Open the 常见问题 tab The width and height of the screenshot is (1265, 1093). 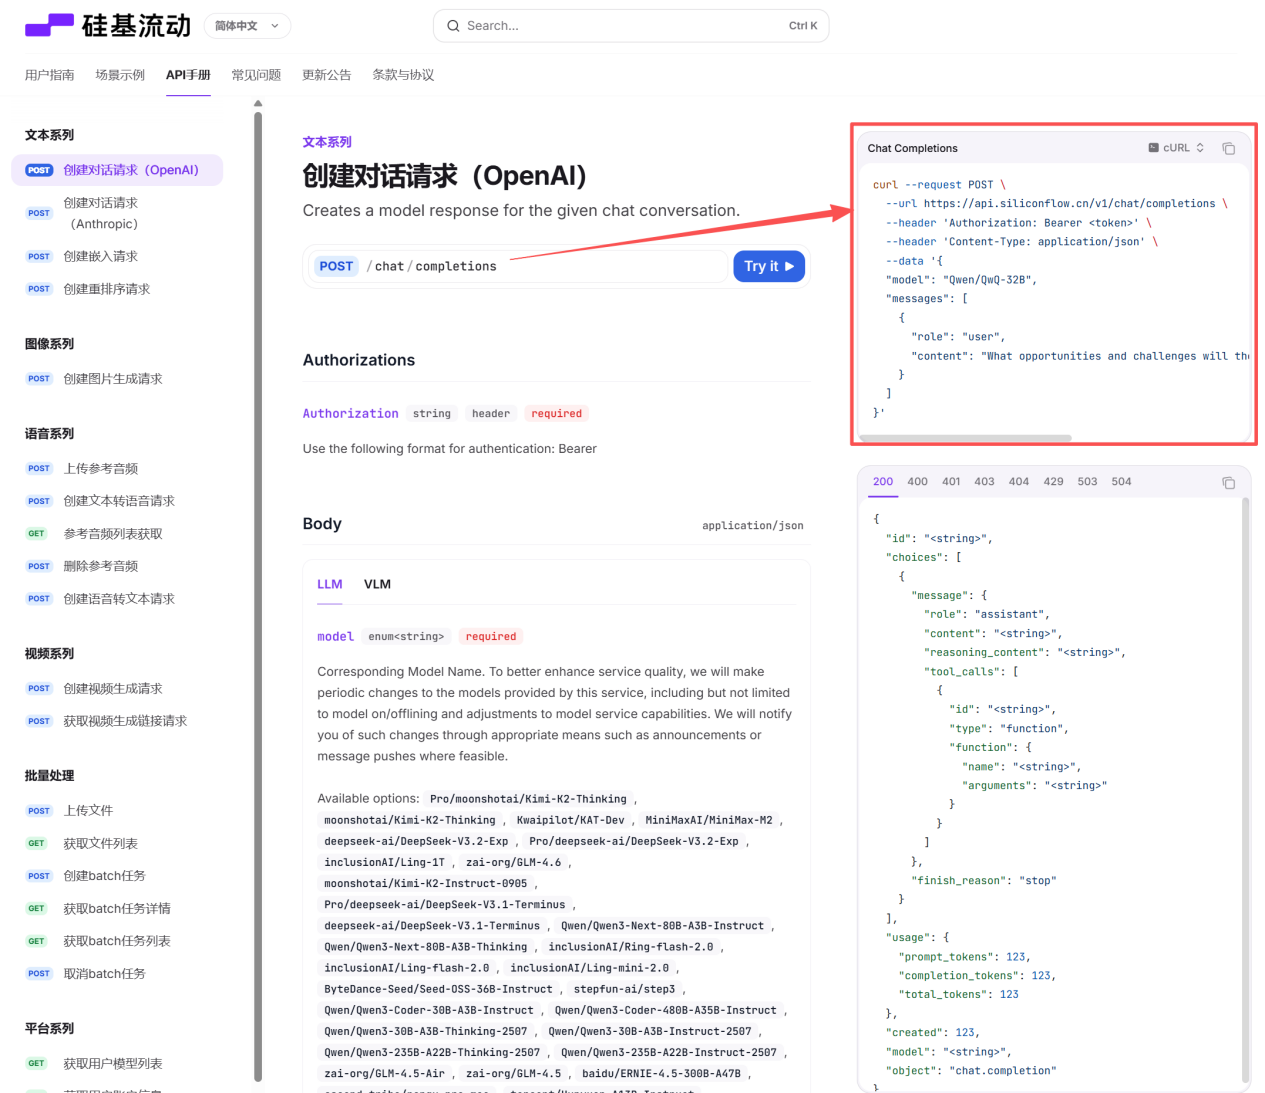tap(256, 75)
